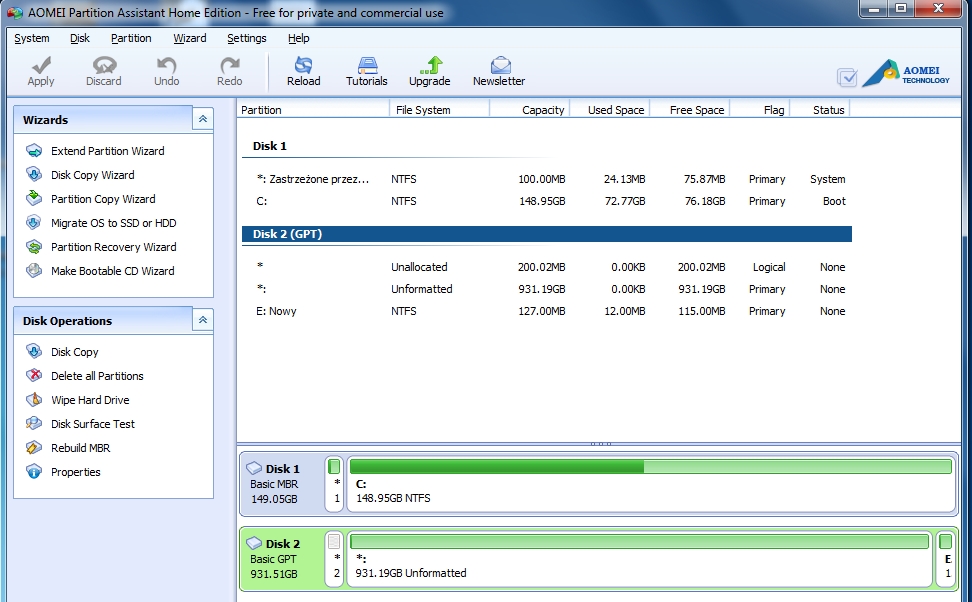Viewport: 972px width, 602px height.
Task: Sort by Free Space column header
Action: 690,110
